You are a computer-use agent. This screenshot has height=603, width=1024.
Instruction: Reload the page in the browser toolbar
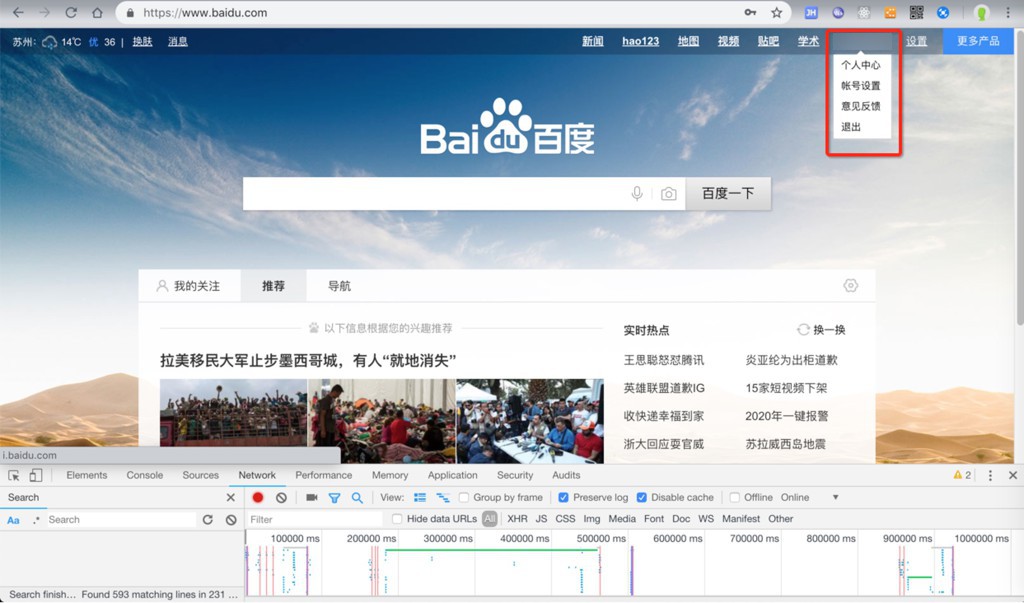click(71, 12)
